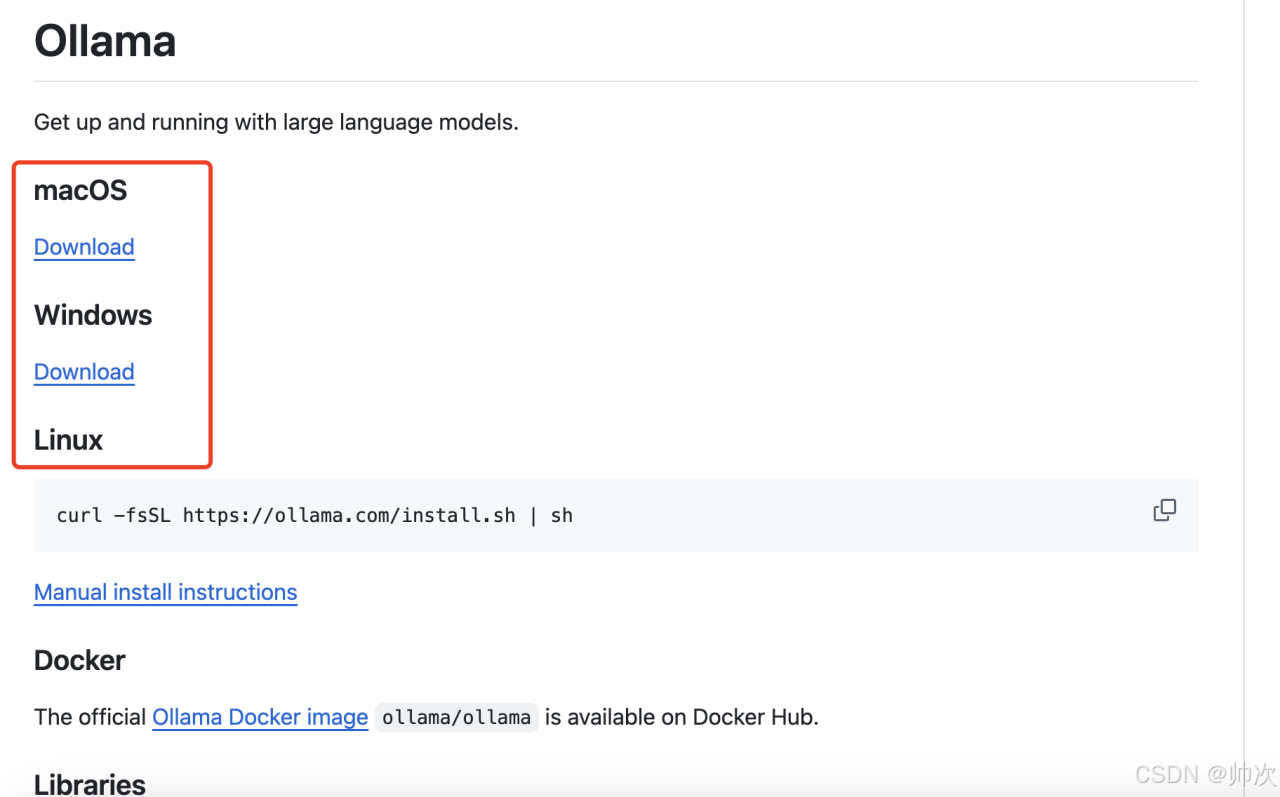The width and height of the screenshot is (1280, 797).
Task: Click the Windows heading
Action: tap(93, 315)
